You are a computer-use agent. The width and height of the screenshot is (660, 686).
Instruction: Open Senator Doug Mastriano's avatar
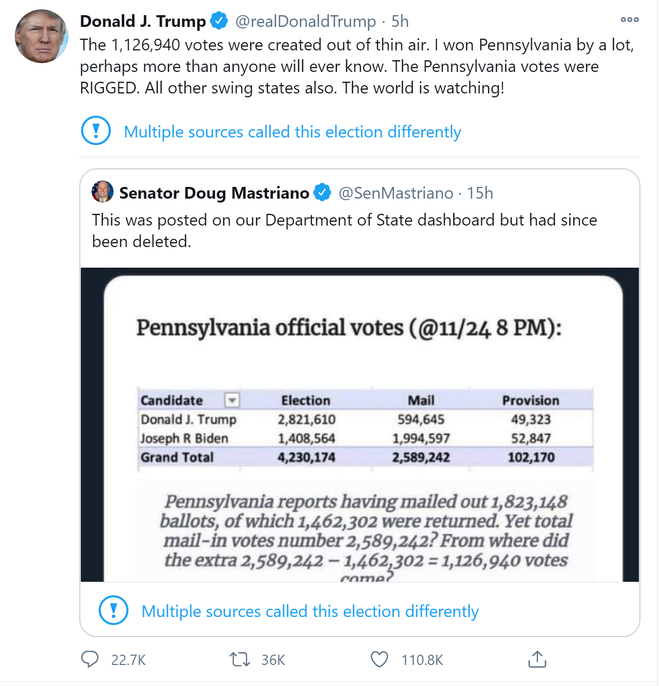tap(103, 193)
